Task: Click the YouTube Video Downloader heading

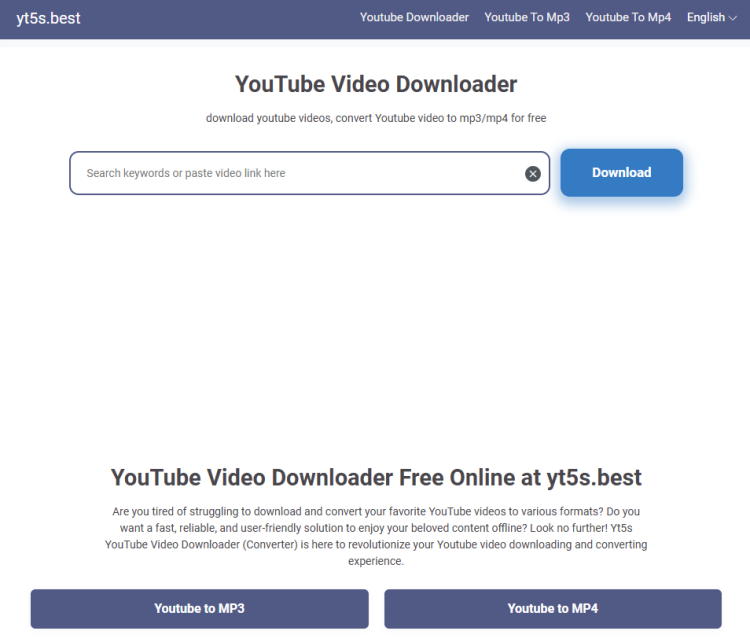Action: pyautogui.click(x=376, y=85)
